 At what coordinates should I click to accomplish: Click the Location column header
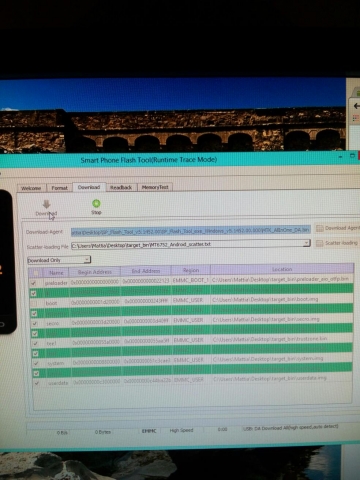[x=282, y=269]
